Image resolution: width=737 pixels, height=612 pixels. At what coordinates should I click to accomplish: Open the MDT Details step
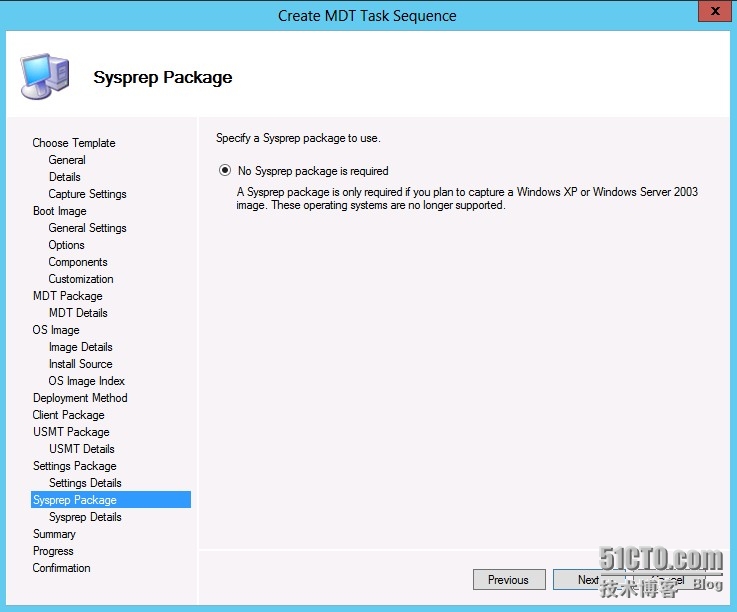point(78,313)
